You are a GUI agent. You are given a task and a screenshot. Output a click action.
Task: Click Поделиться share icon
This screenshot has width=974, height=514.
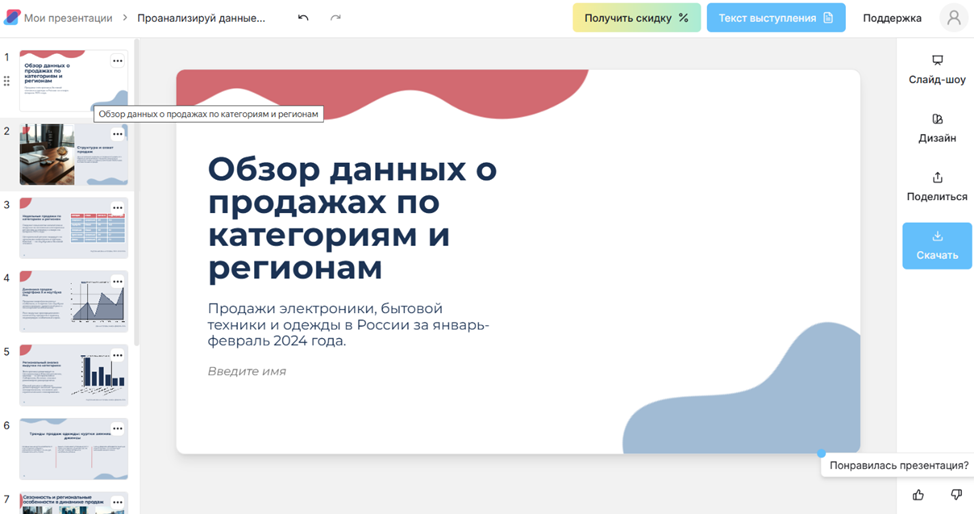click(x=937, y=178)
